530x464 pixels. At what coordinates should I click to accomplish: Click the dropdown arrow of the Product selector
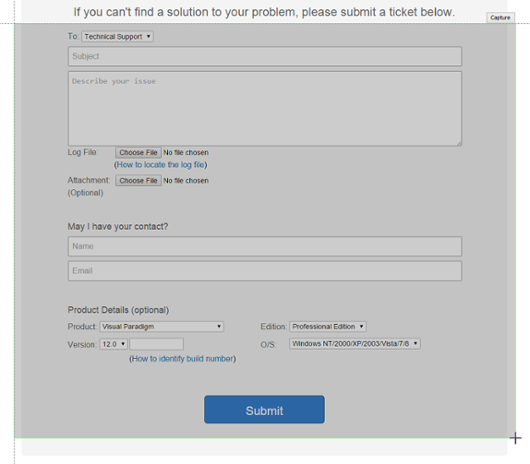coord(219,326)
